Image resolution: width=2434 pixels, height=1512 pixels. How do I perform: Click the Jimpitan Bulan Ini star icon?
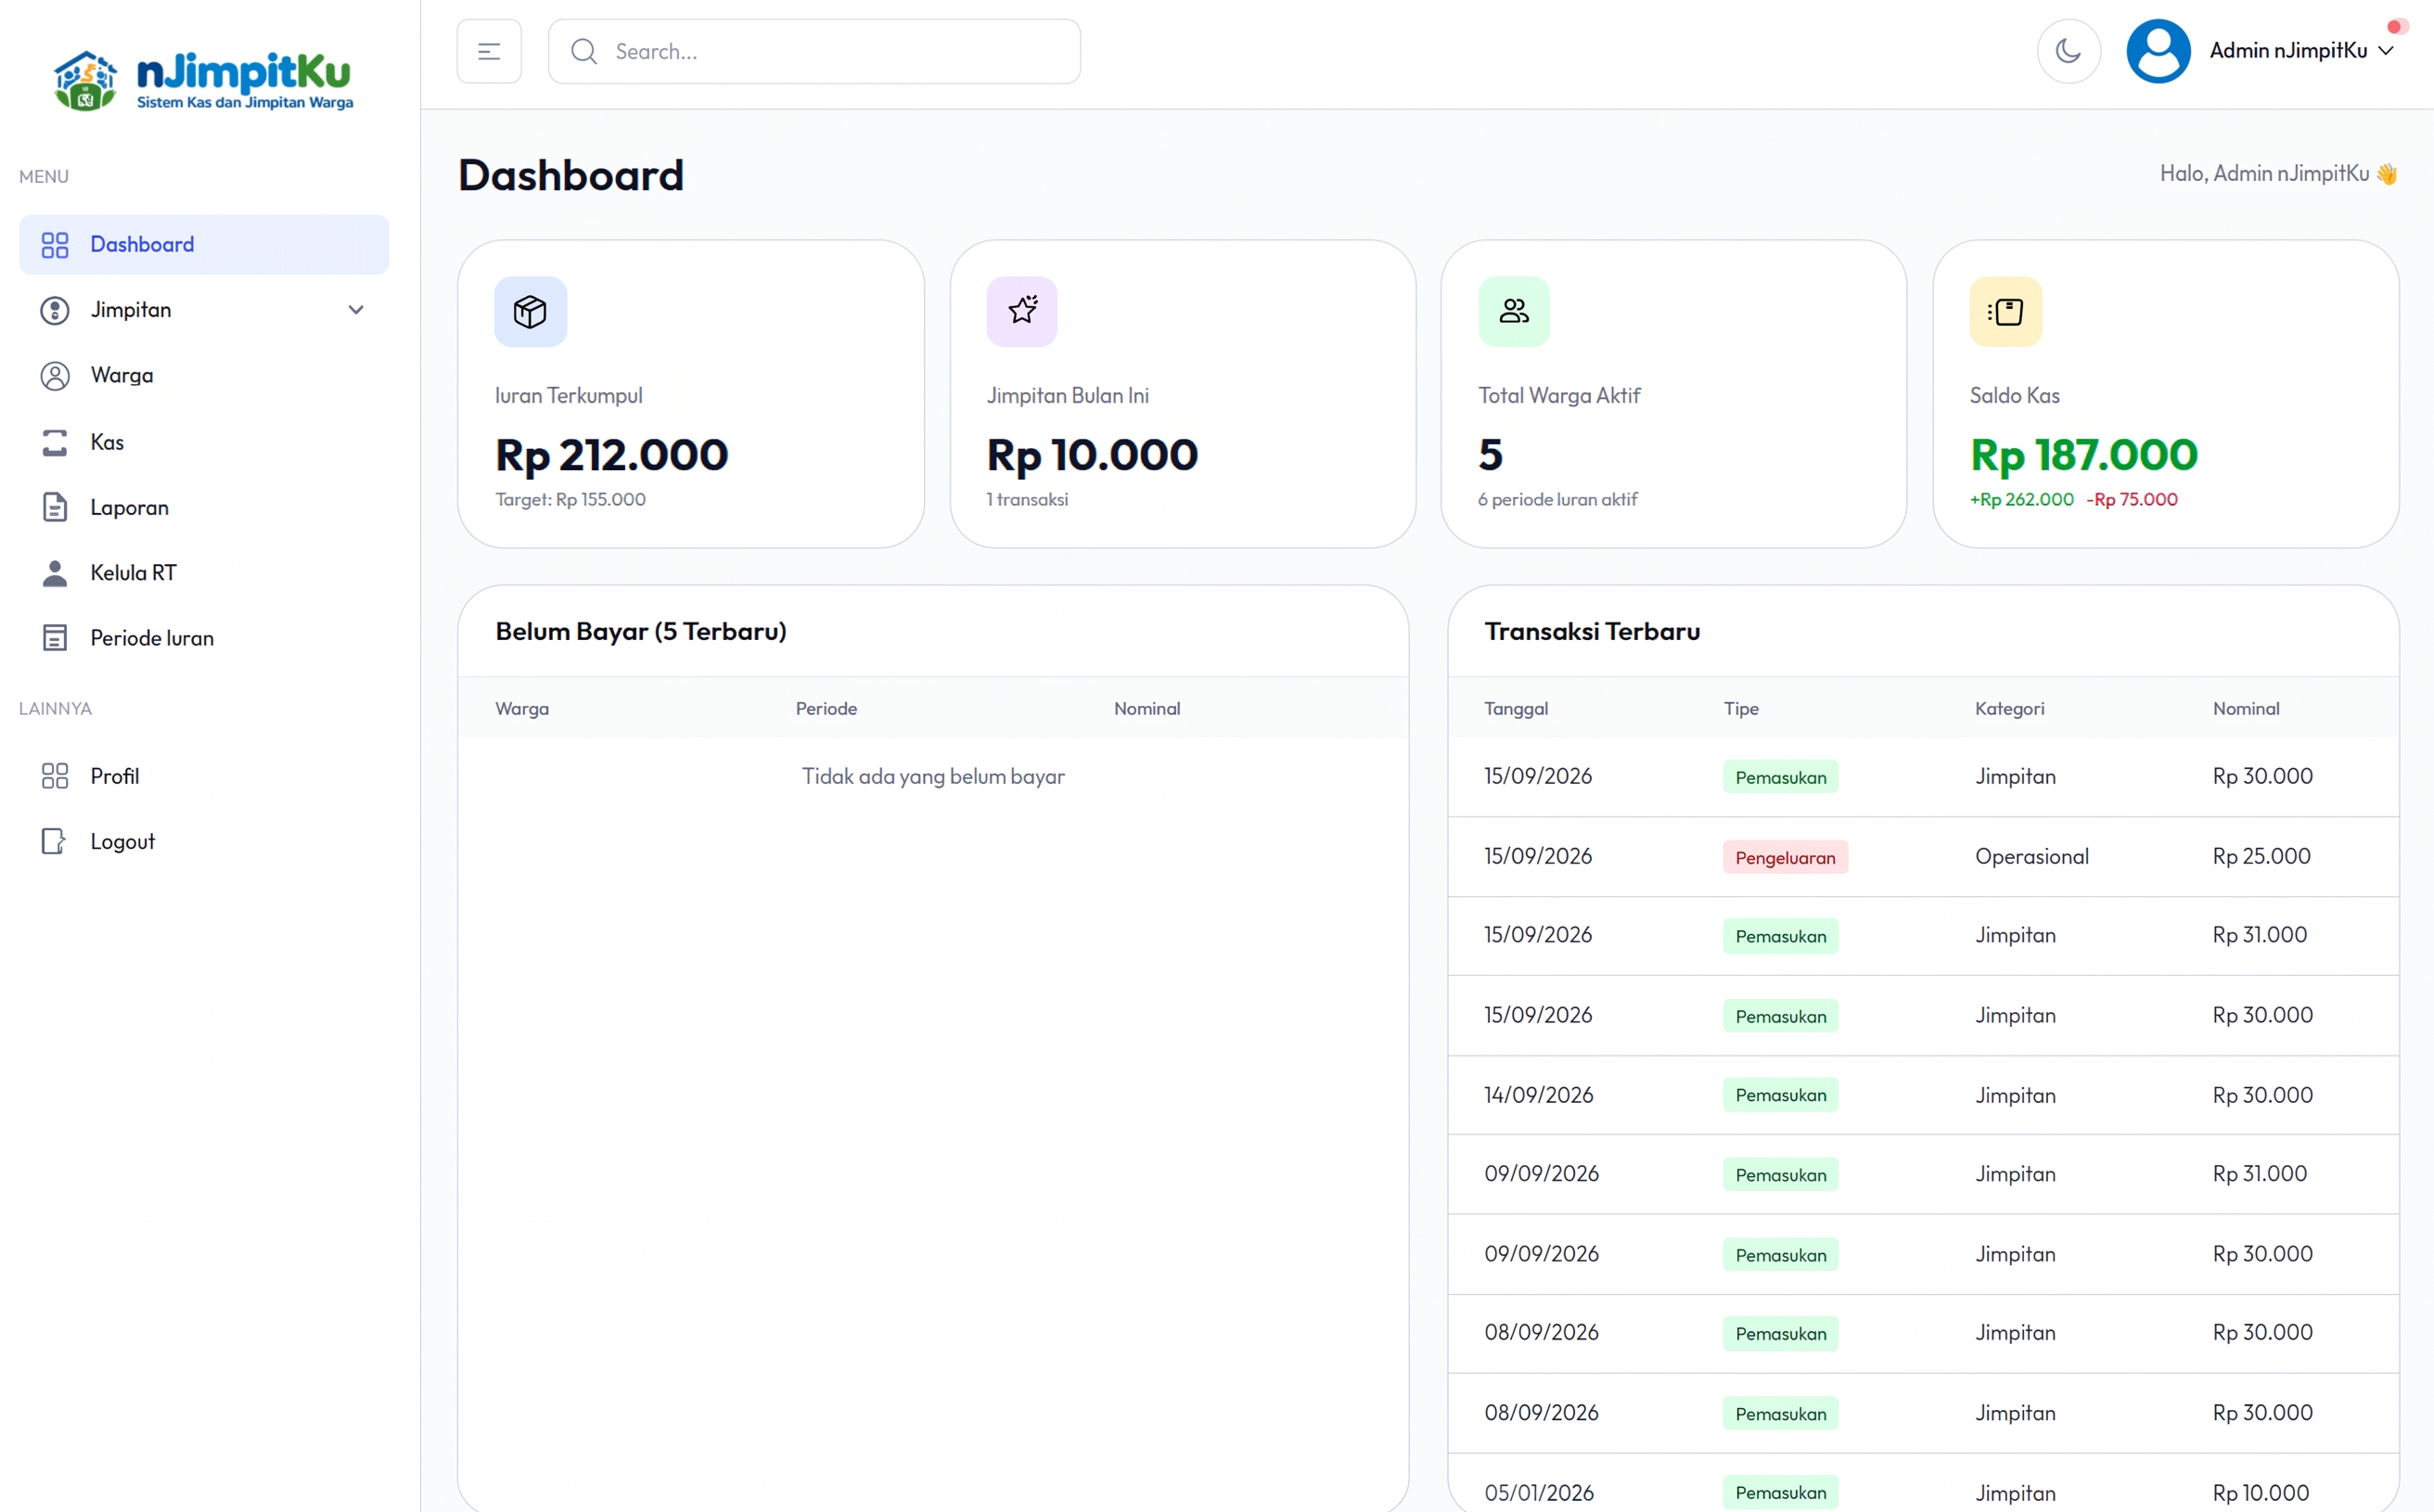(x=1022, y=312)
